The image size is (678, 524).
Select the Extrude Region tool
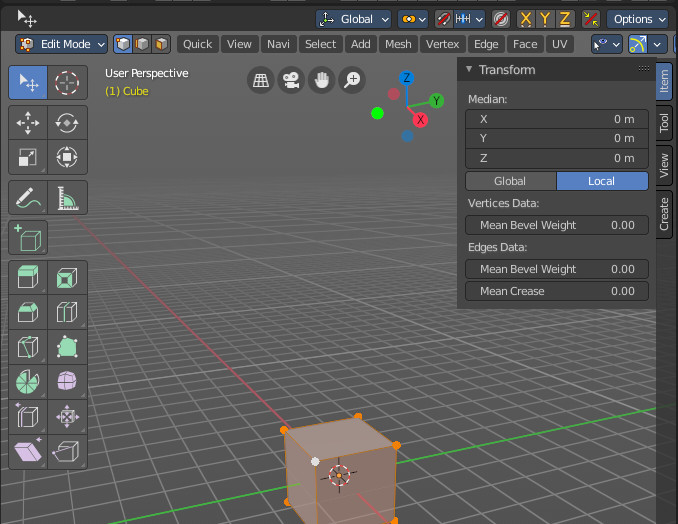[x=28, y=278]
